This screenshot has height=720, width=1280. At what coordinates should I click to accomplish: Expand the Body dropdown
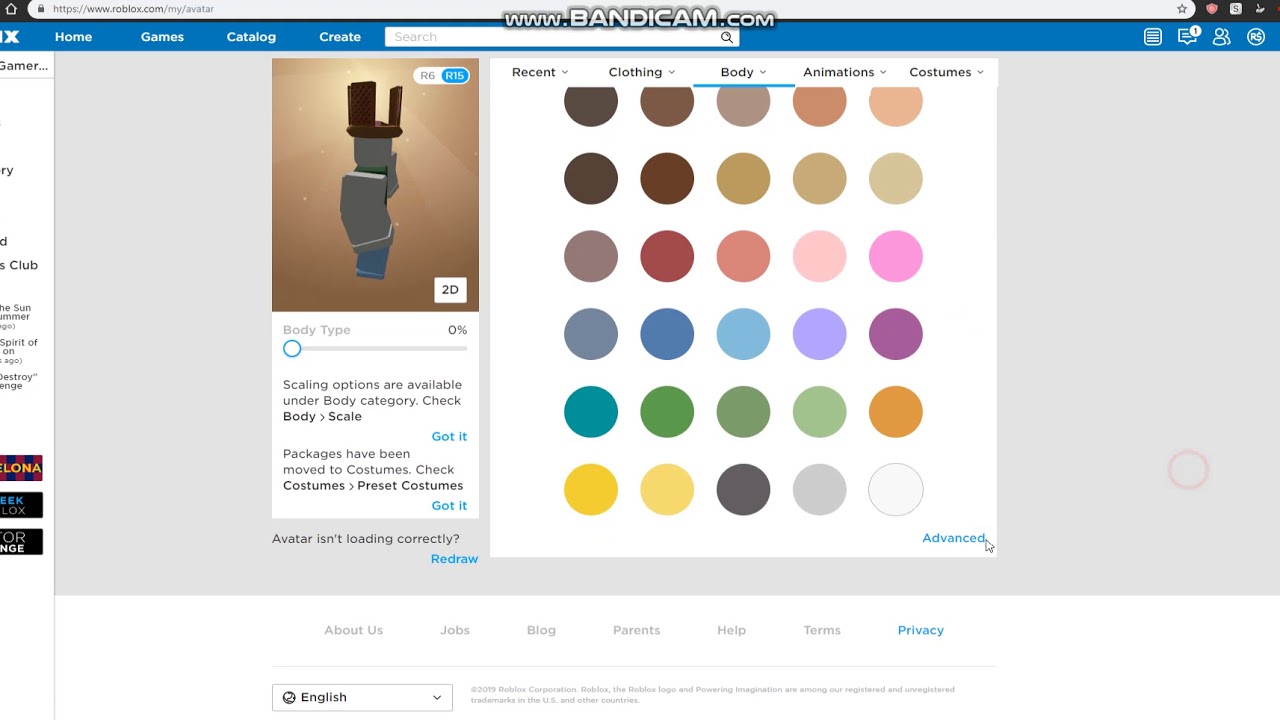coord(743,72)
